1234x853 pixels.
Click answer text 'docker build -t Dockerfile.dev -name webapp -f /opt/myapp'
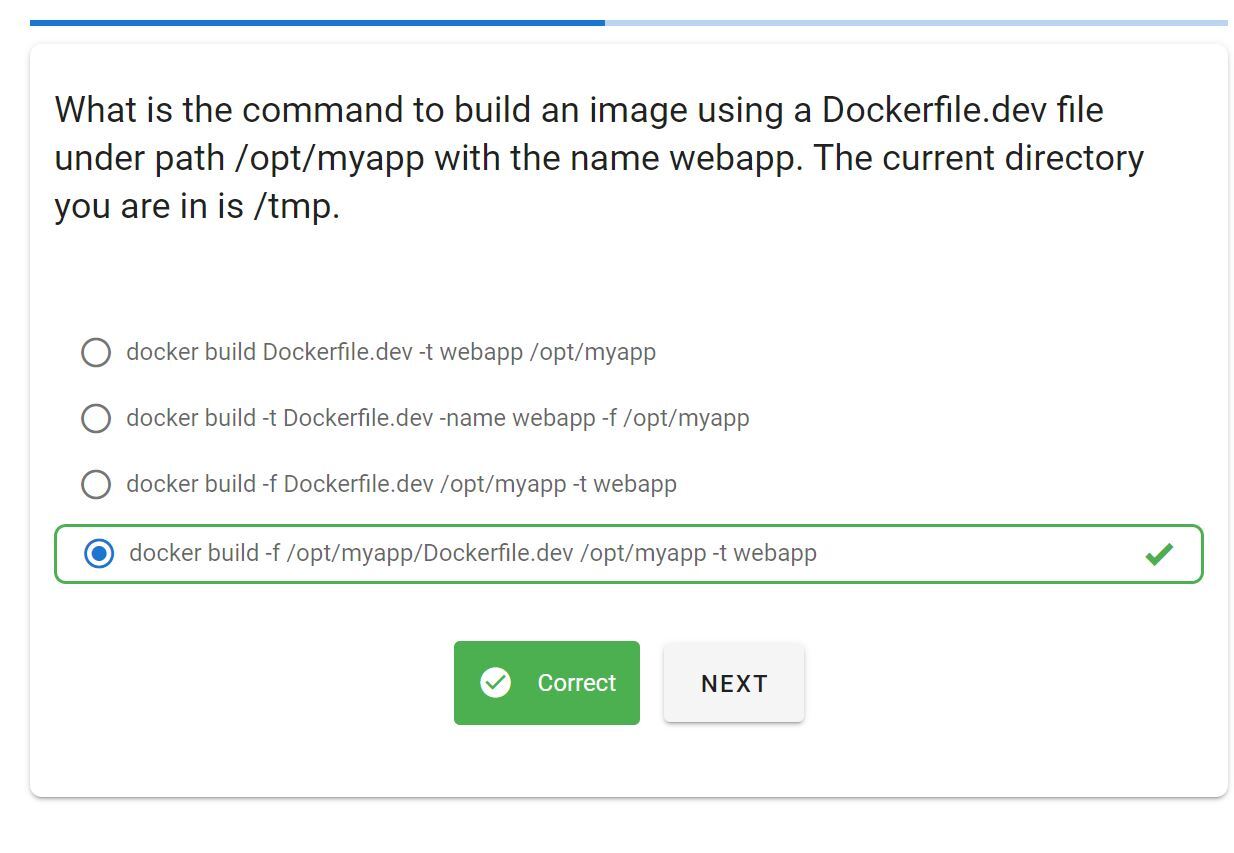click(438, 418)
